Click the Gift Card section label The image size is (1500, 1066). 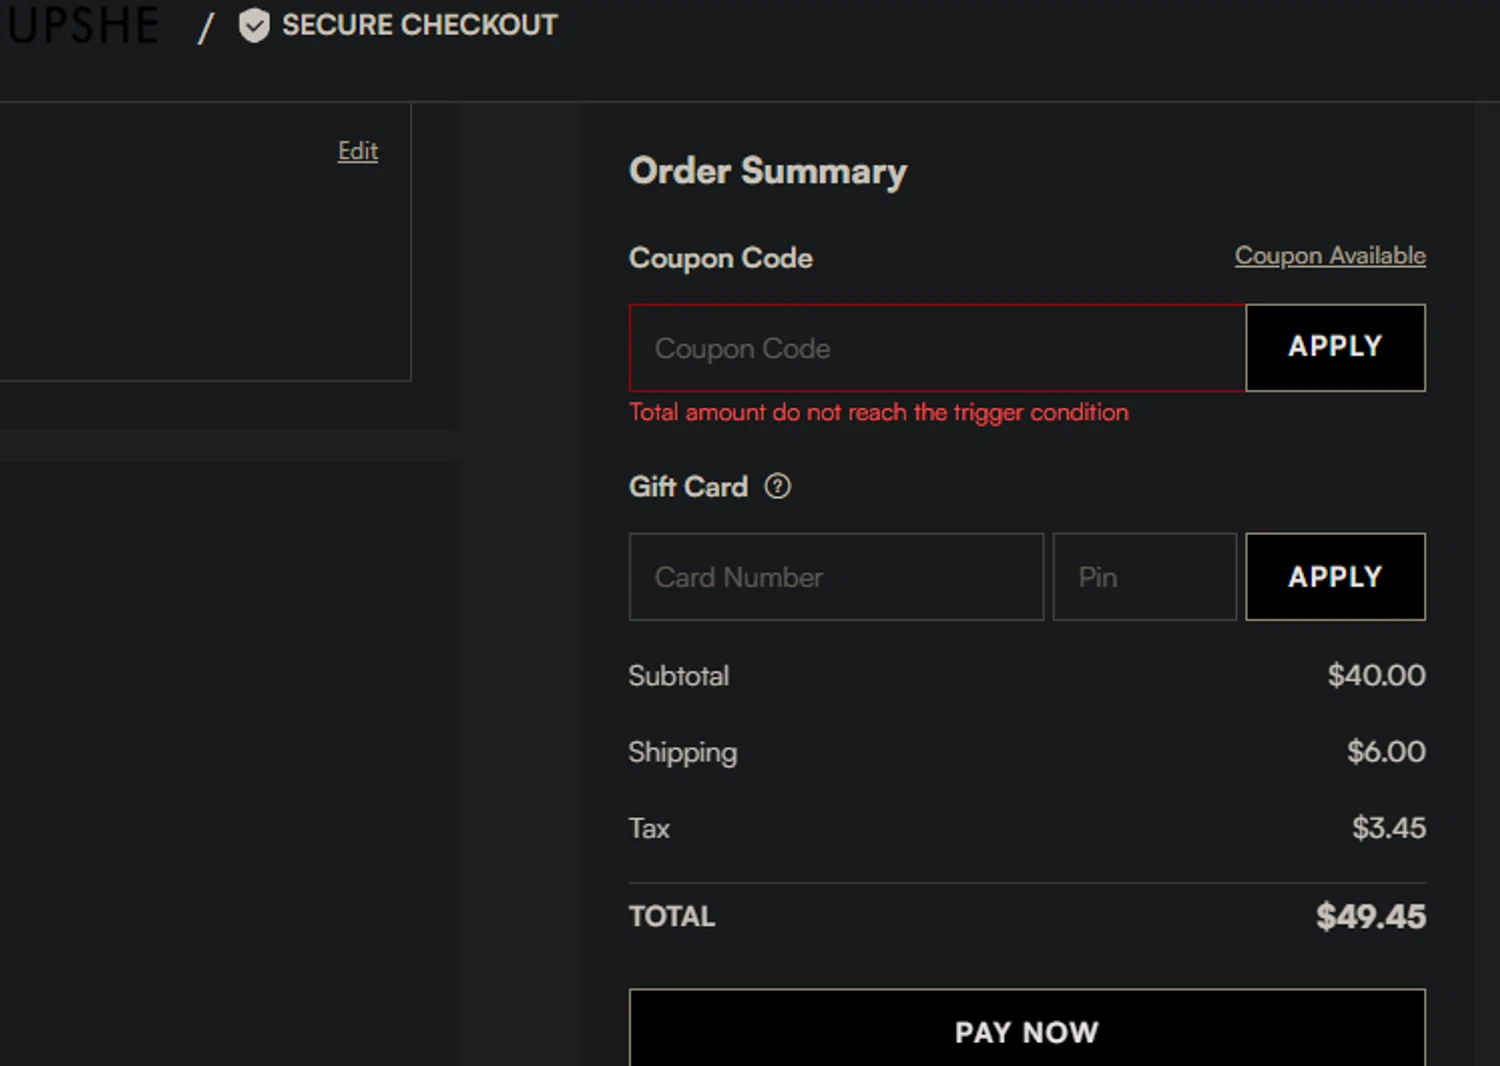[688, 487]
